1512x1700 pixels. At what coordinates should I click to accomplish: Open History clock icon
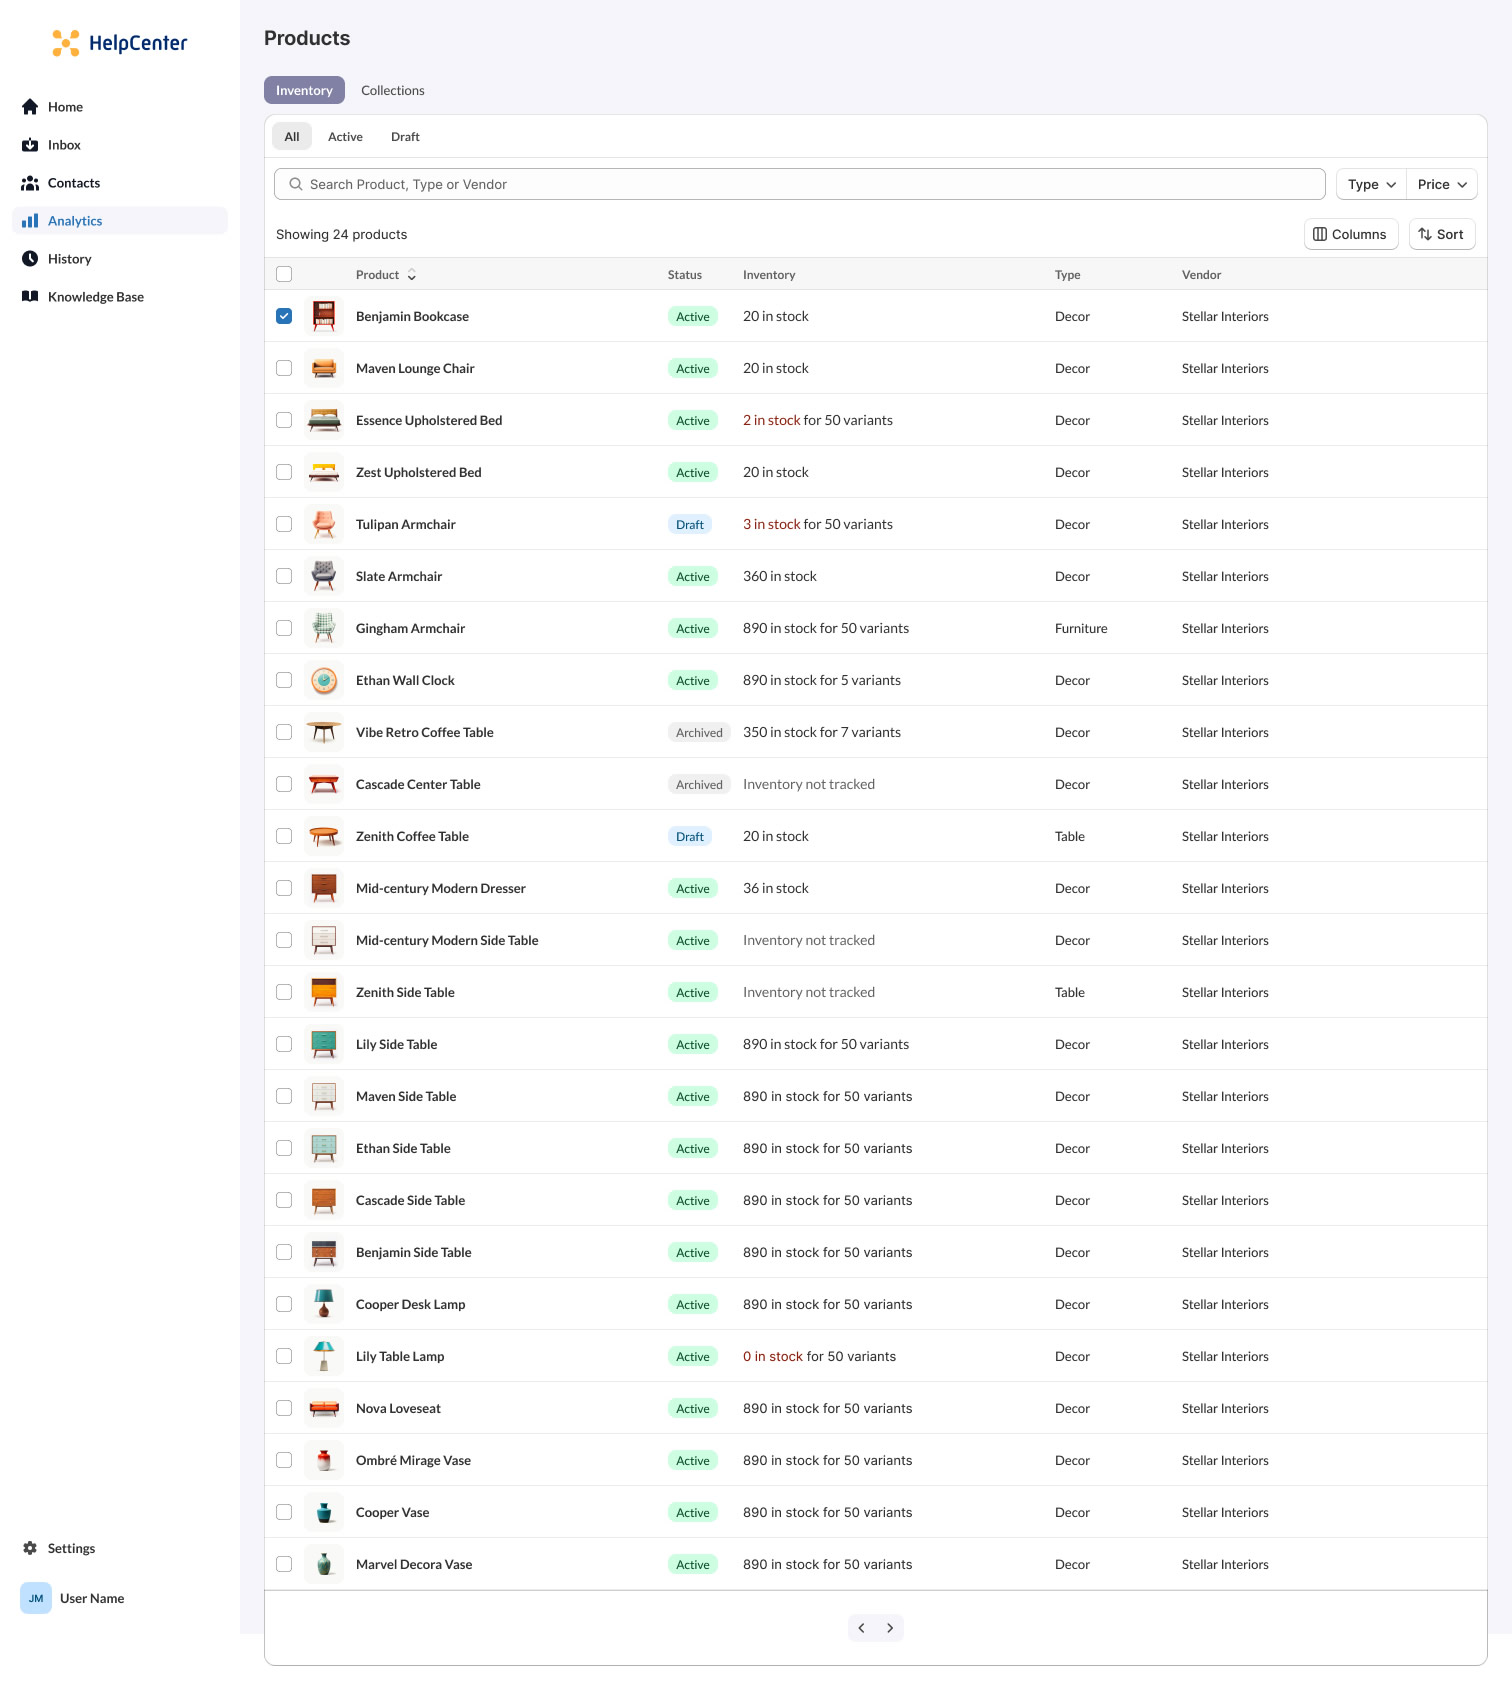30,259
